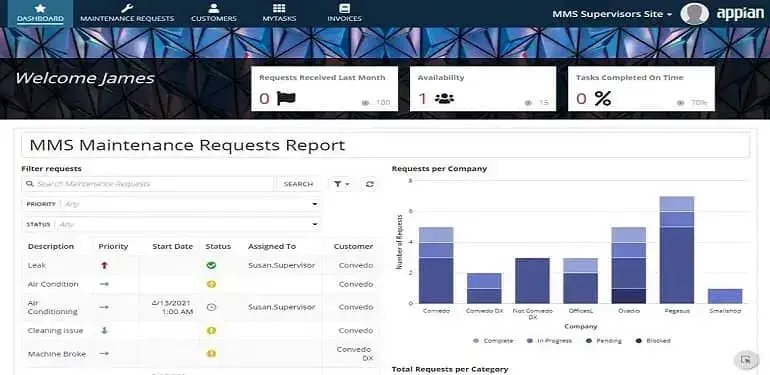Sort by Customer column header

tap(353, 246)
